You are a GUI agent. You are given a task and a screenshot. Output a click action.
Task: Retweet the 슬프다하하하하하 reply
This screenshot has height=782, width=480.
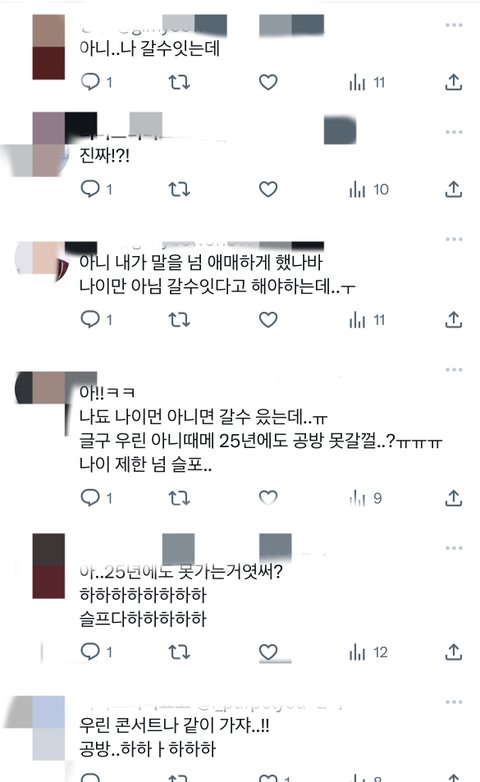point(179,652)
